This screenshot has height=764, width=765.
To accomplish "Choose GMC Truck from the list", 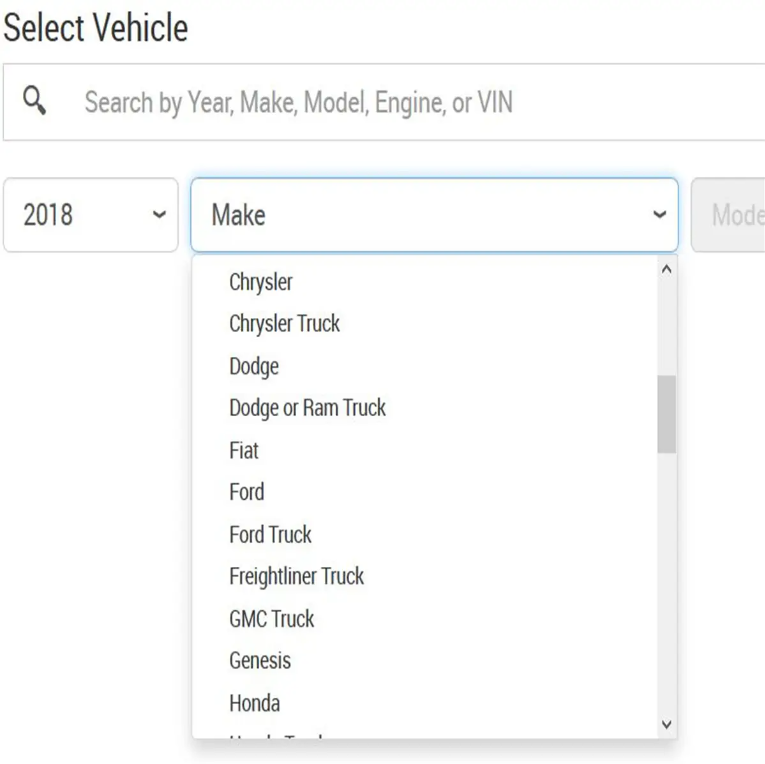I will (271, 618).
